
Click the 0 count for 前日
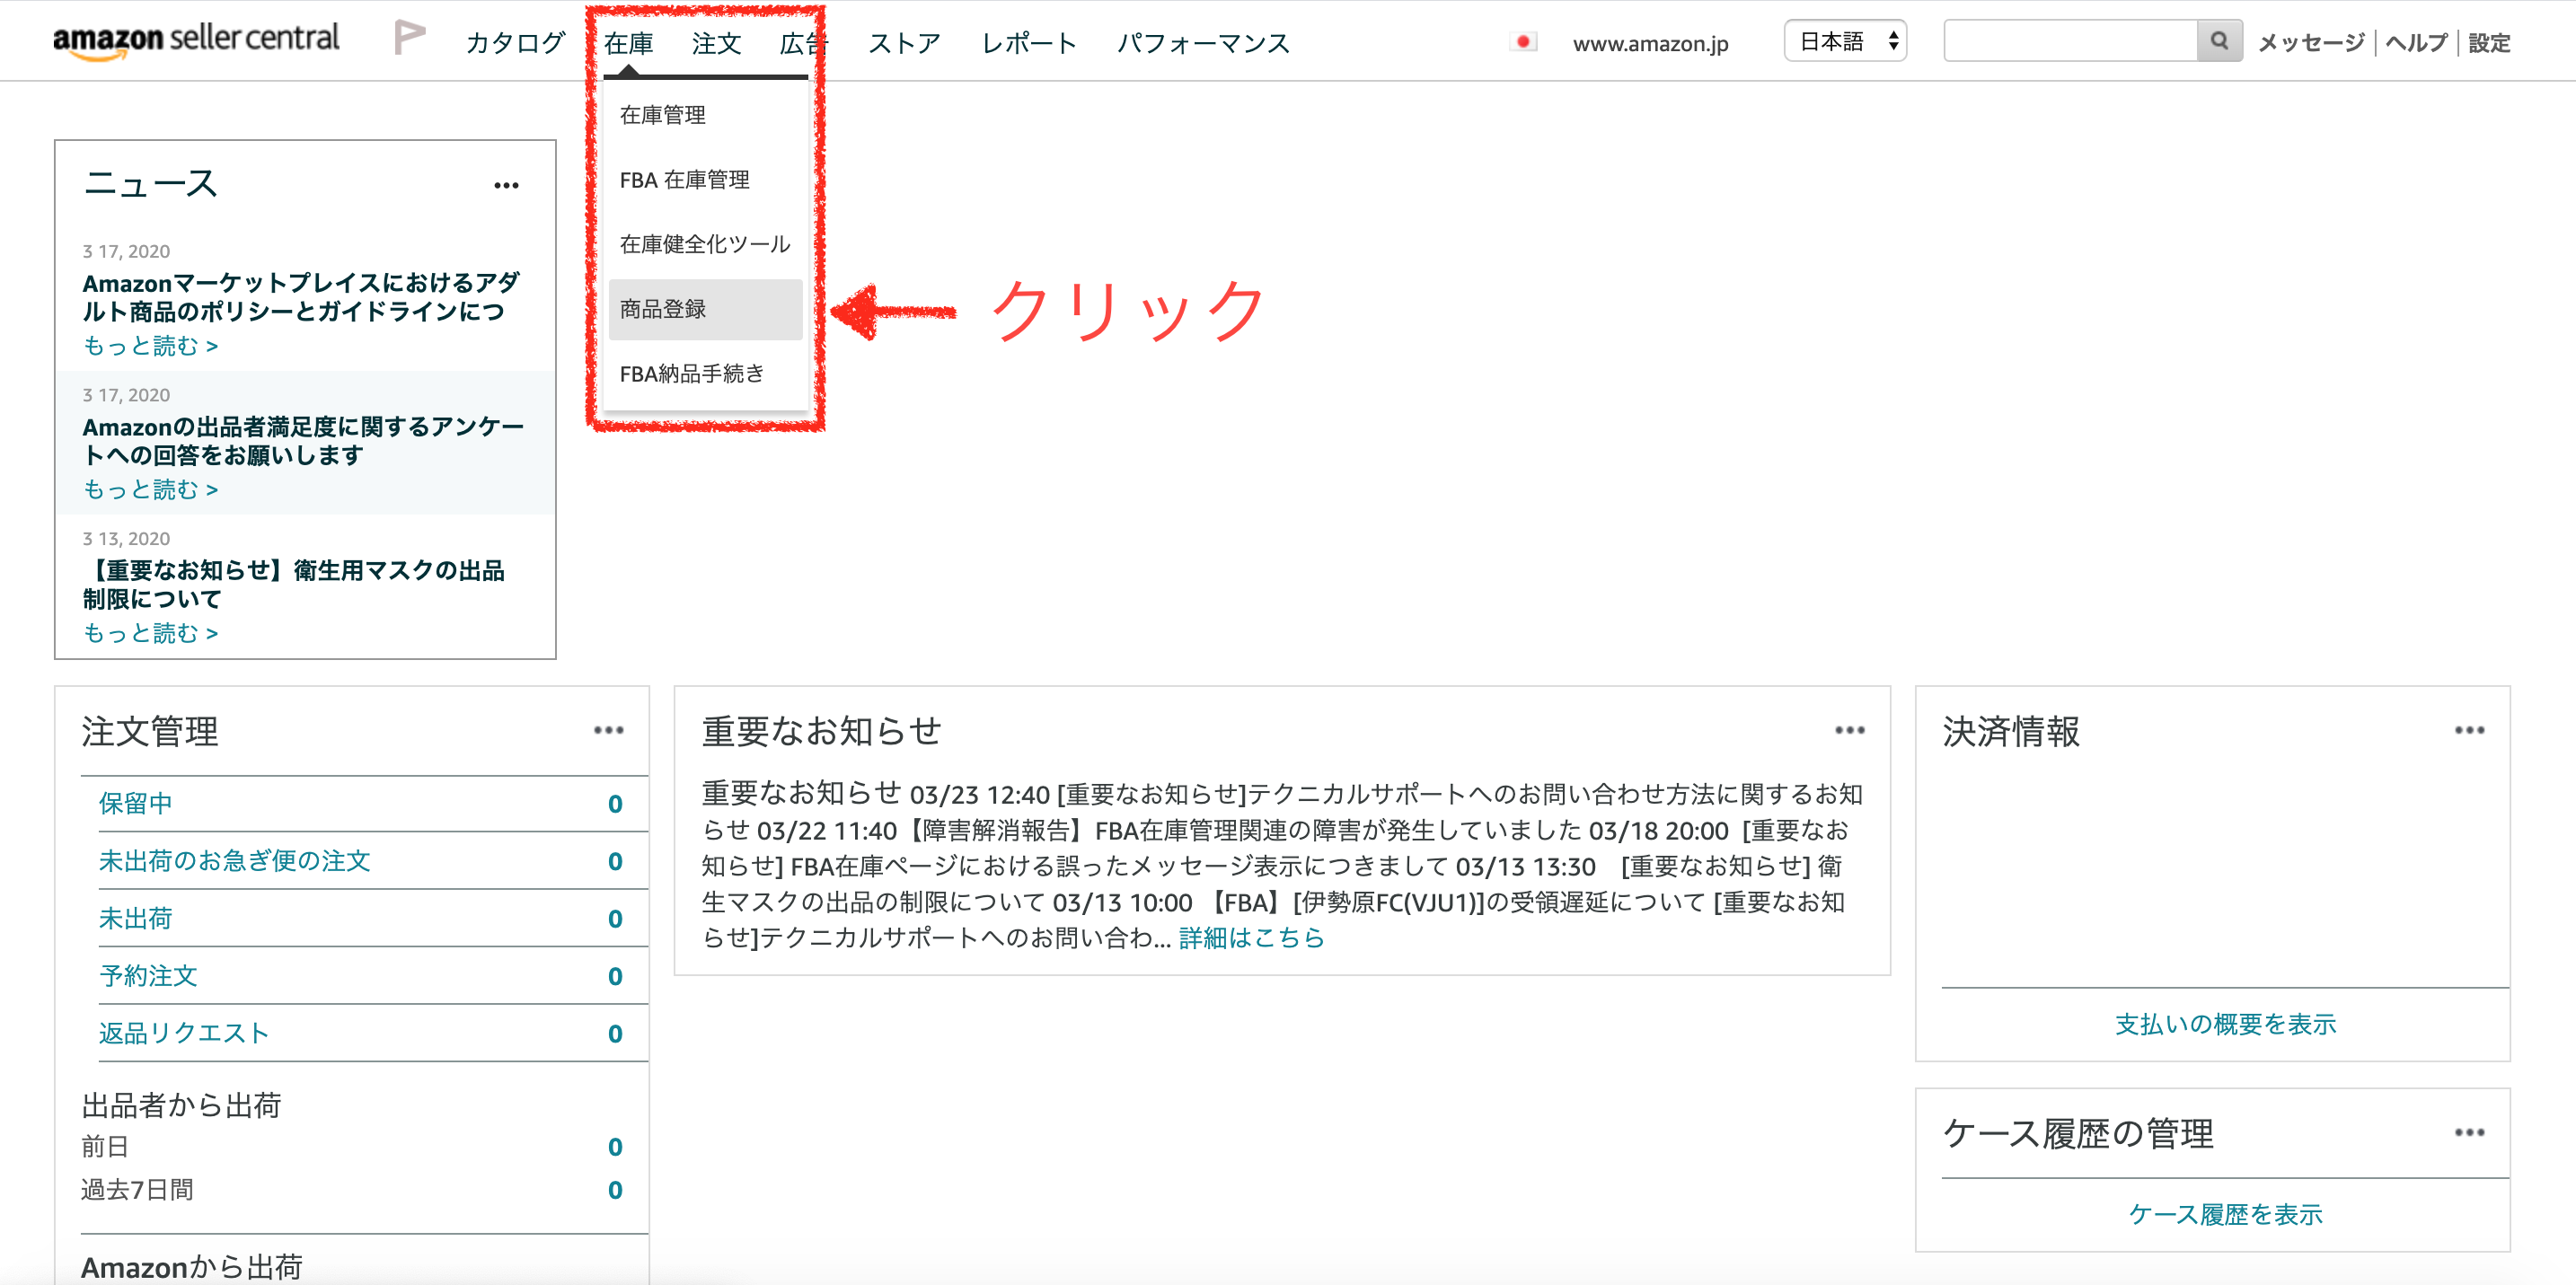point(615,1147)
